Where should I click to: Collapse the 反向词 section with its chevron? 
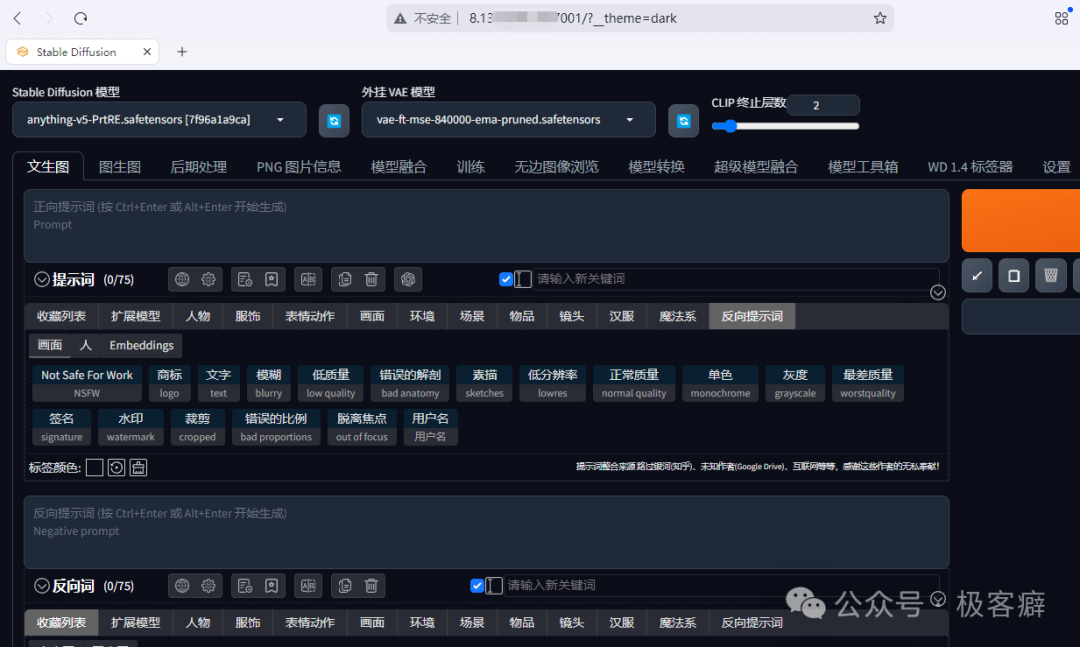click(42, 586)
